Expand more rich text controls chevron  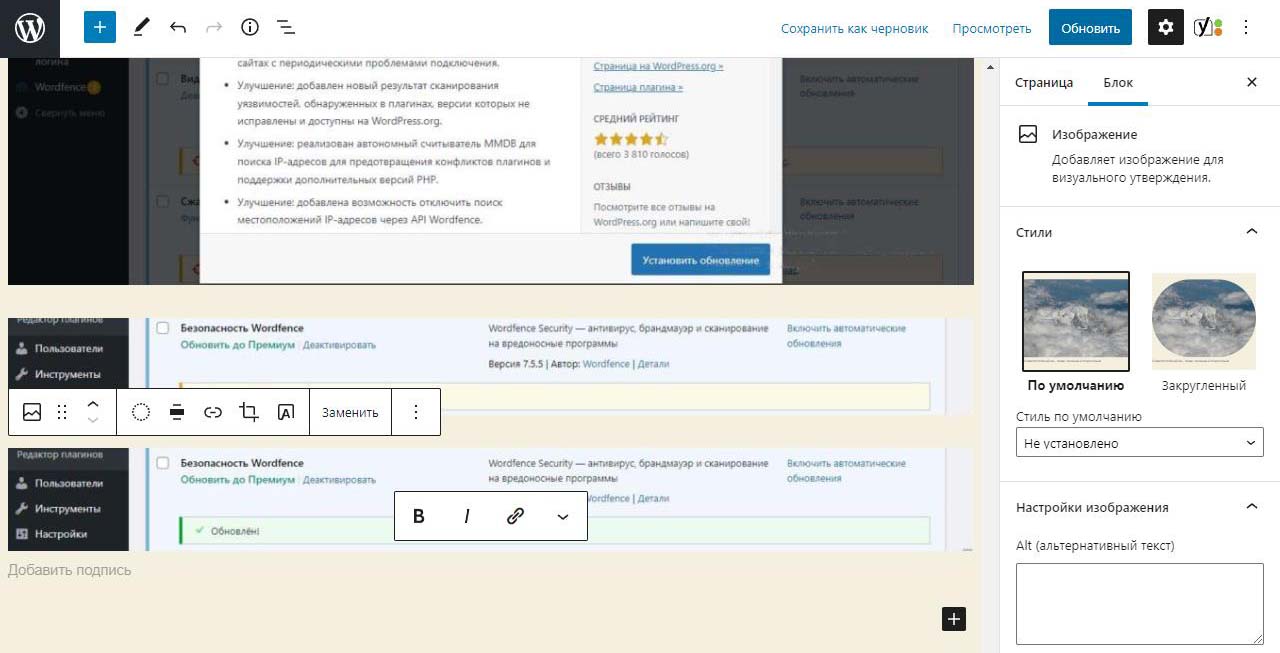coord(563,516)
